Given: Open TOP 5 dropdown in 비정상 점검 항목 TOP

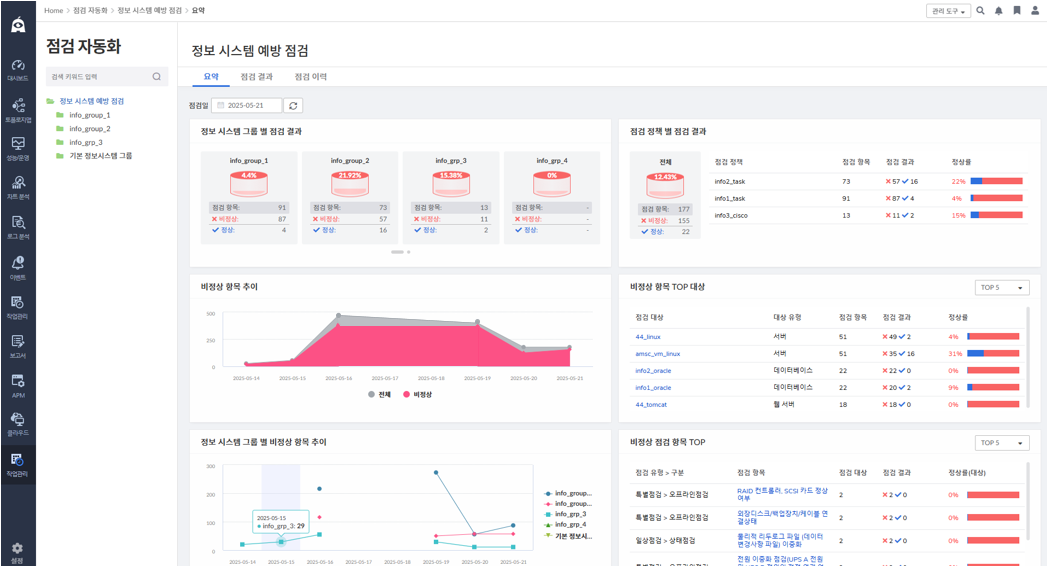Looking at the screenshot, I should click(x=1002, y=443).
